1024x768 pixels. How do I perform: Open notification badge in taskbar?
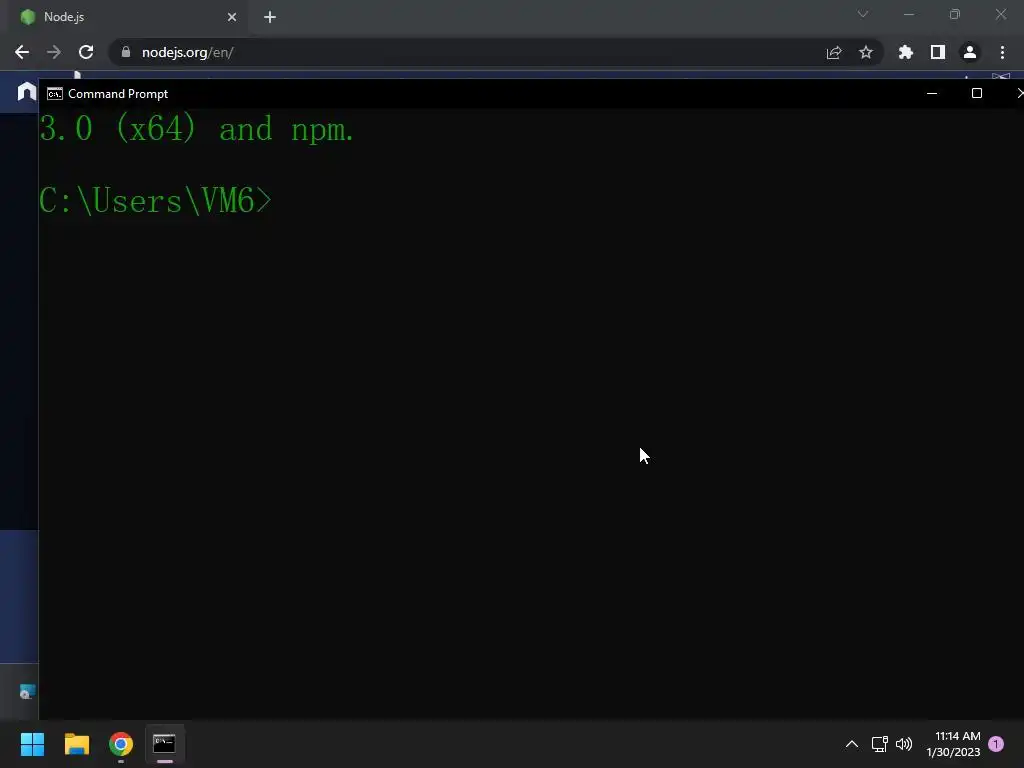pos(996,744)
